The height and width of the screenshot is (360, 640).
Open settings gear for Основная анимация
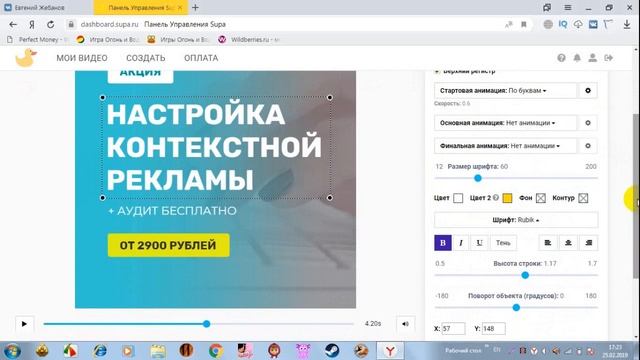click(588, 123)
